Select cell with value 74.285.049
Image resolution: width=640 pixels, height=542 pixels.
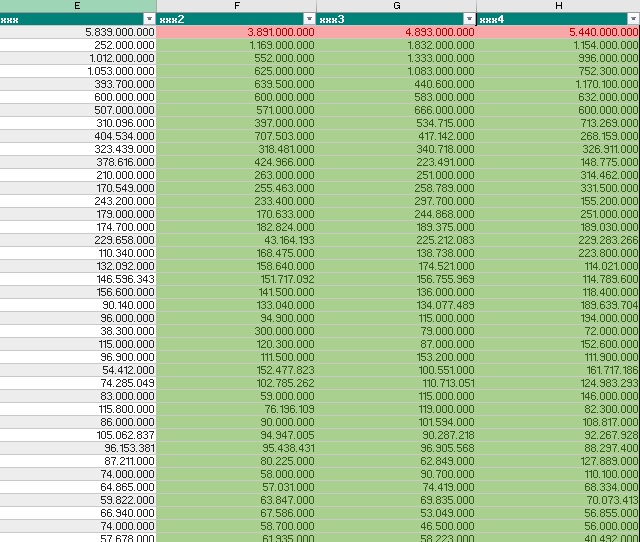click(x=78, y=384)
